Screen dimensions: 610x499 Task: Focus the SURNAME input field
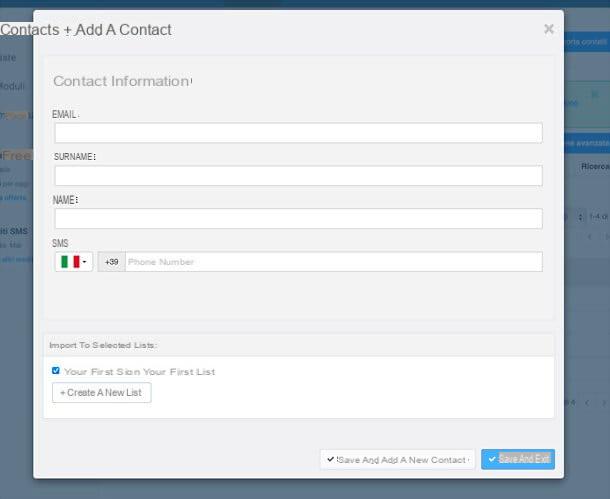pos(298,175)
